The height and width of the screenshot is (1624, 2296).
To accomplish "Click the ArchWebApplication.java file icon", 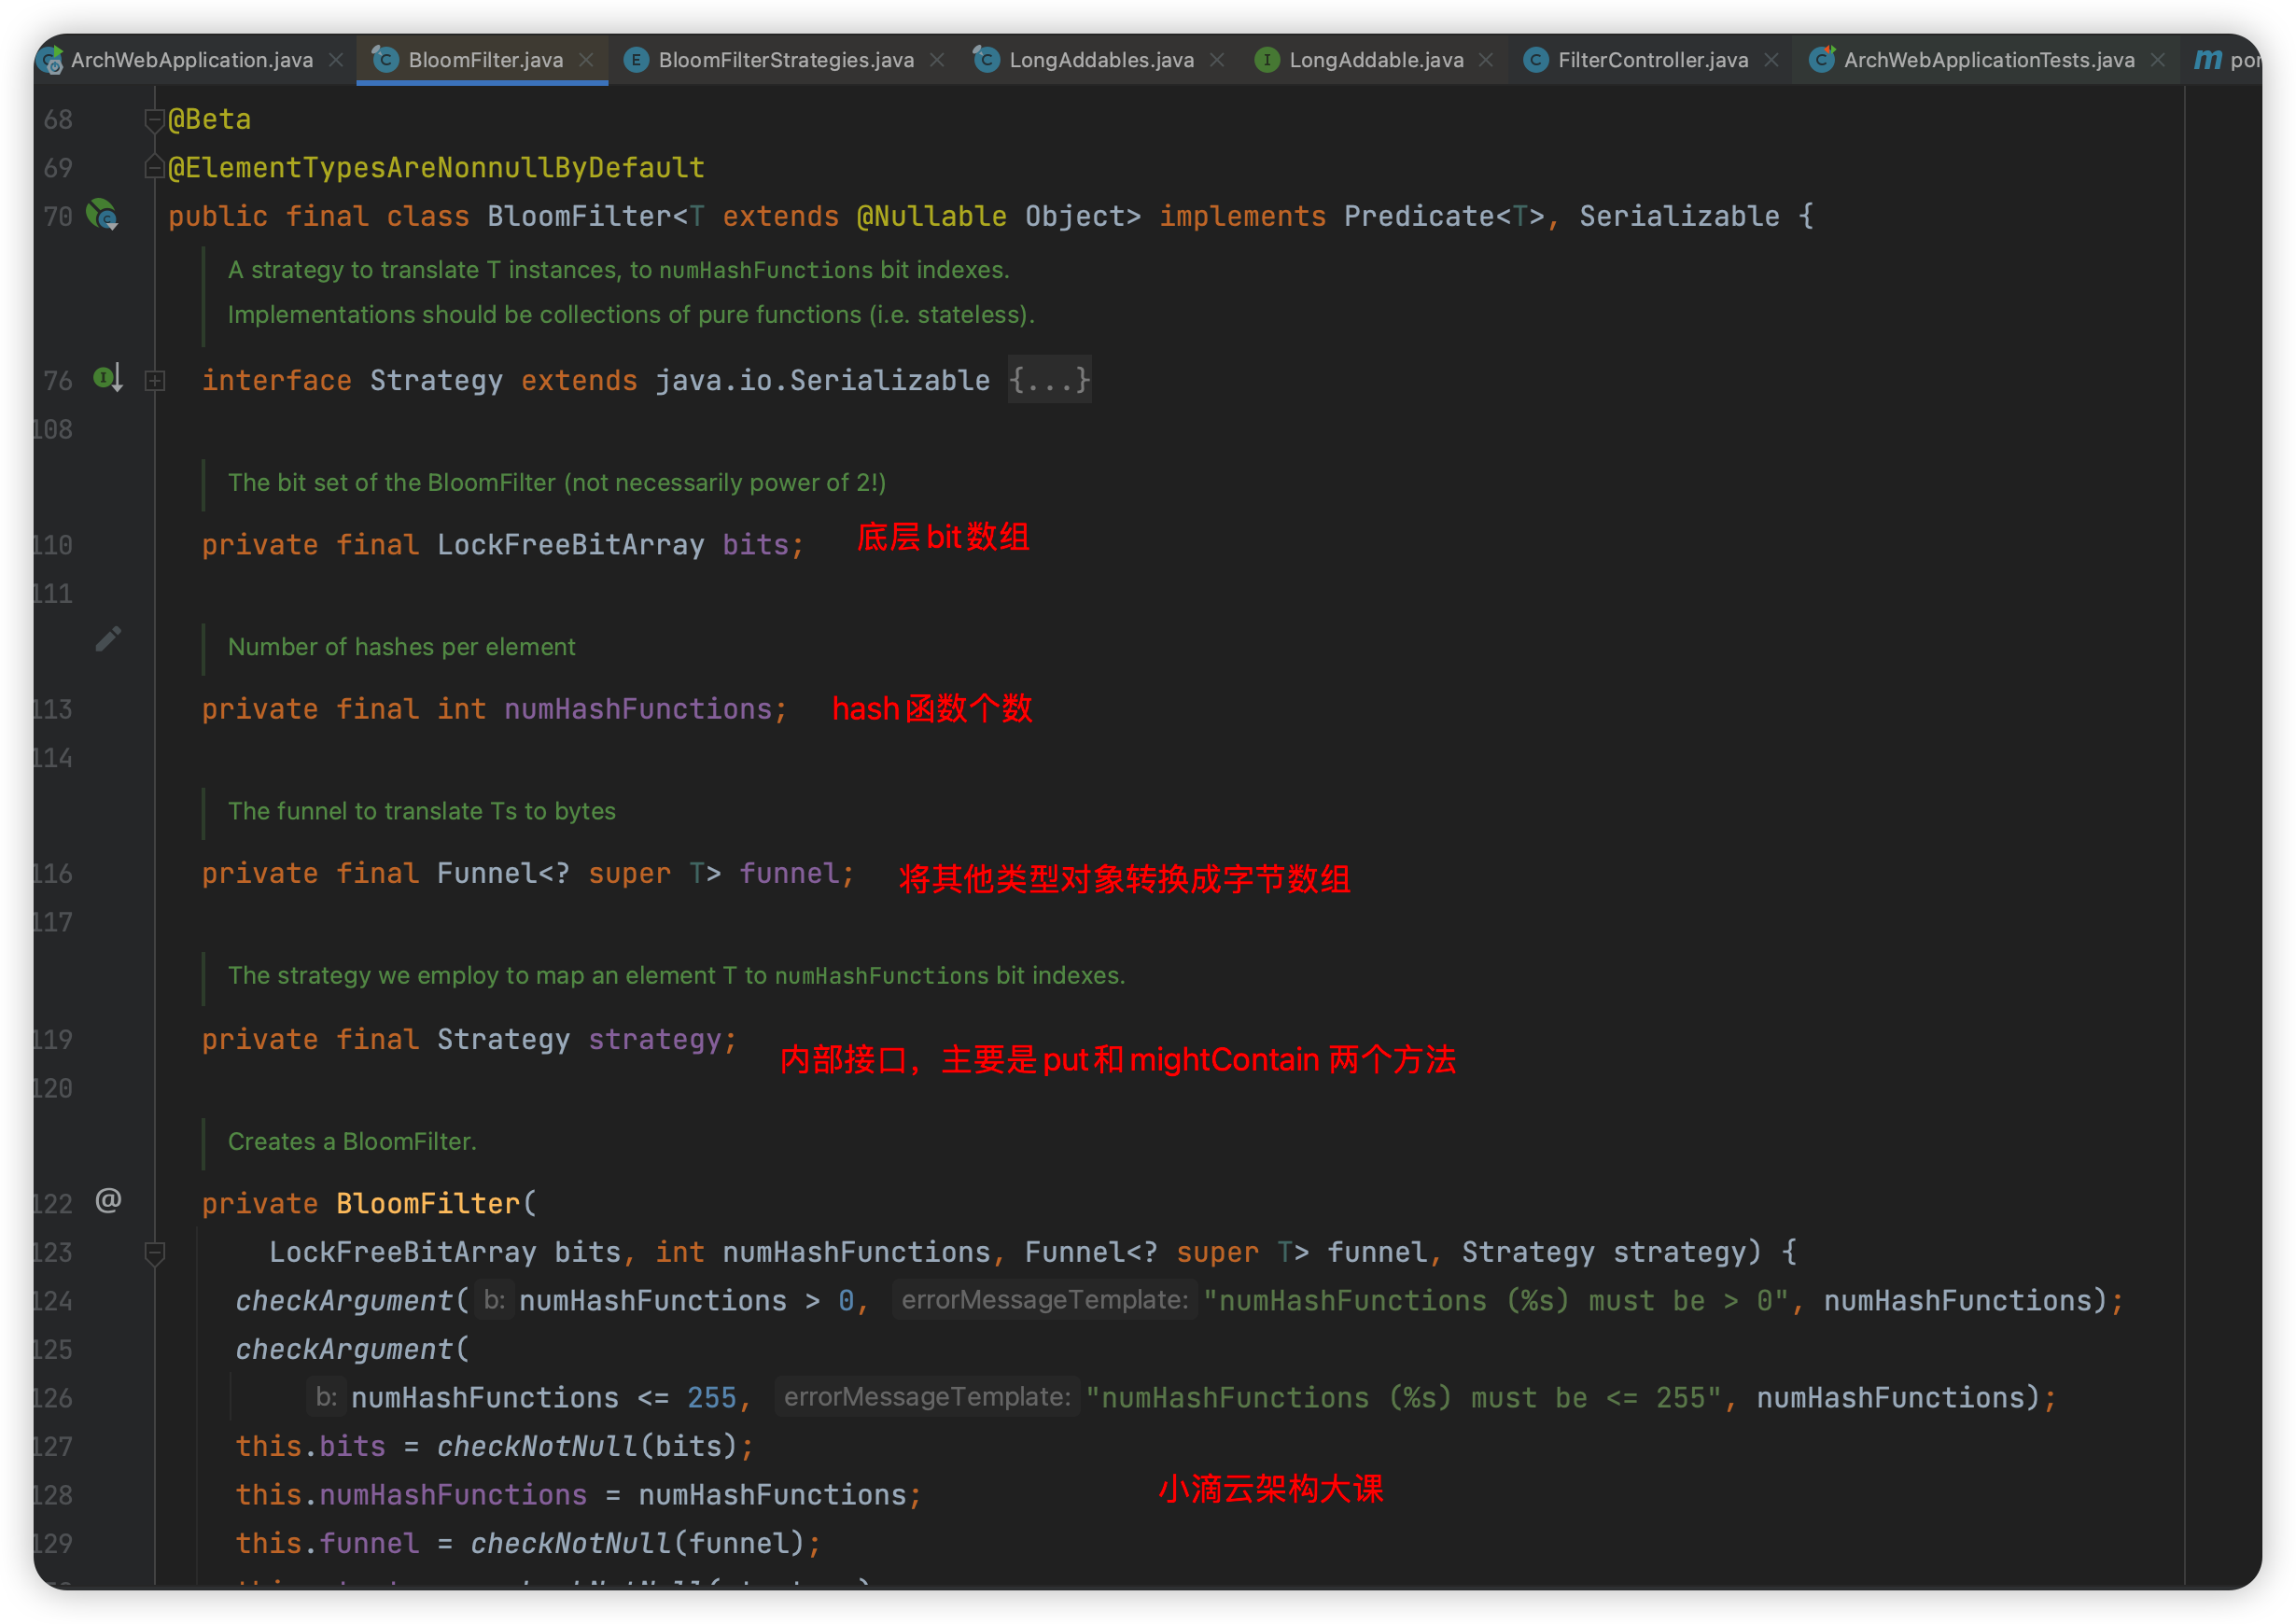I will coord(50,60).
